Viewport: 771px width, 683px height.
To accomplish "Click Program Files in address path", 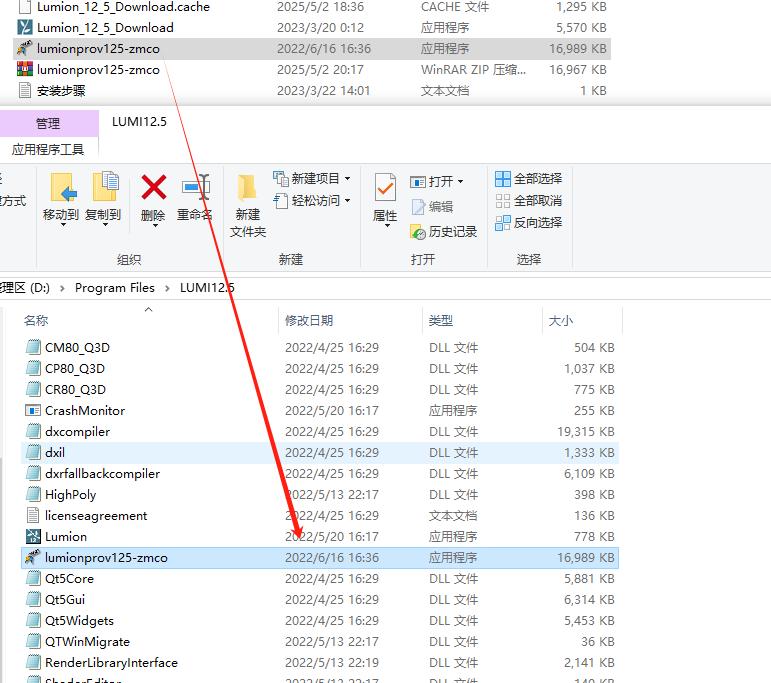I will pos(115,288).
